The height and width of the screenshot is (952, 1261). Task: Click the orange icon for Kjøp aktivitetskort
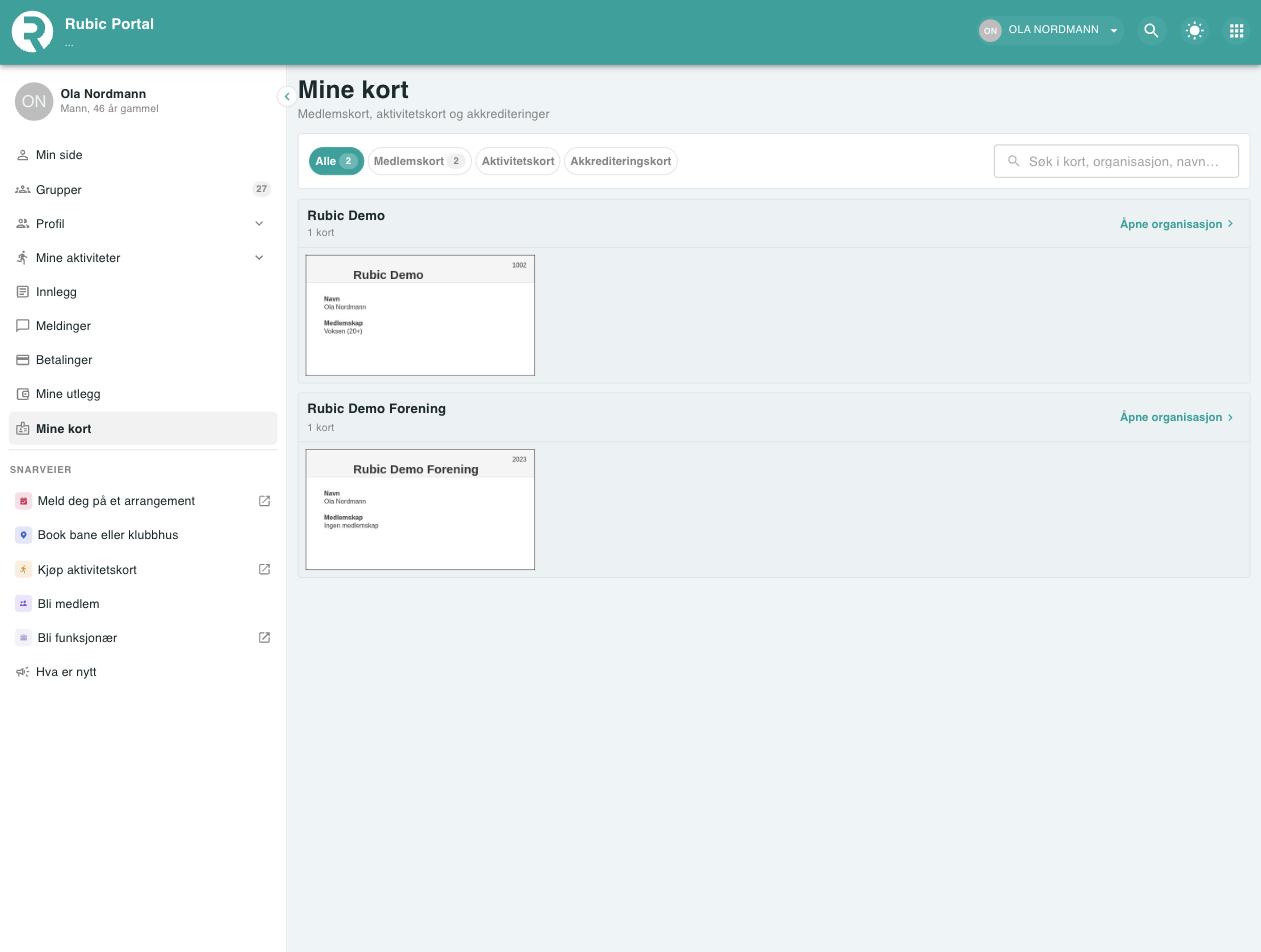[x=24, y=570]
